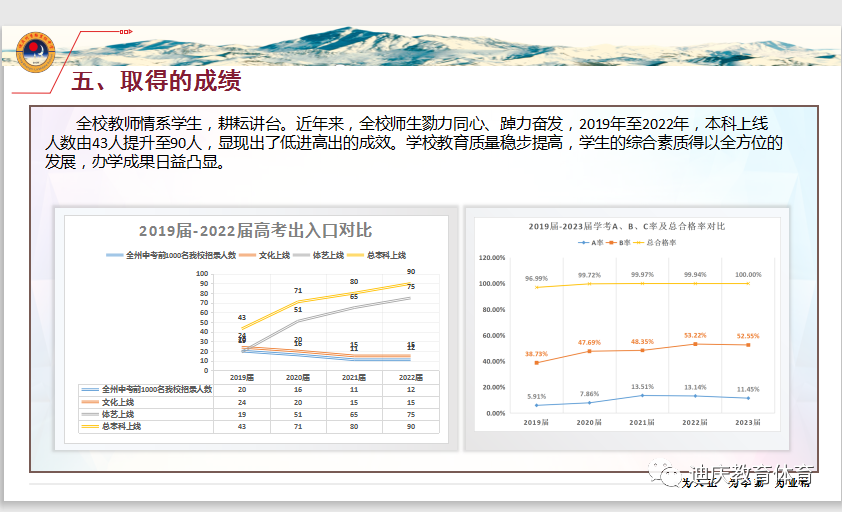Click the 2019届-2022届高考出入口对比 chart title

[x=255, y=231]
